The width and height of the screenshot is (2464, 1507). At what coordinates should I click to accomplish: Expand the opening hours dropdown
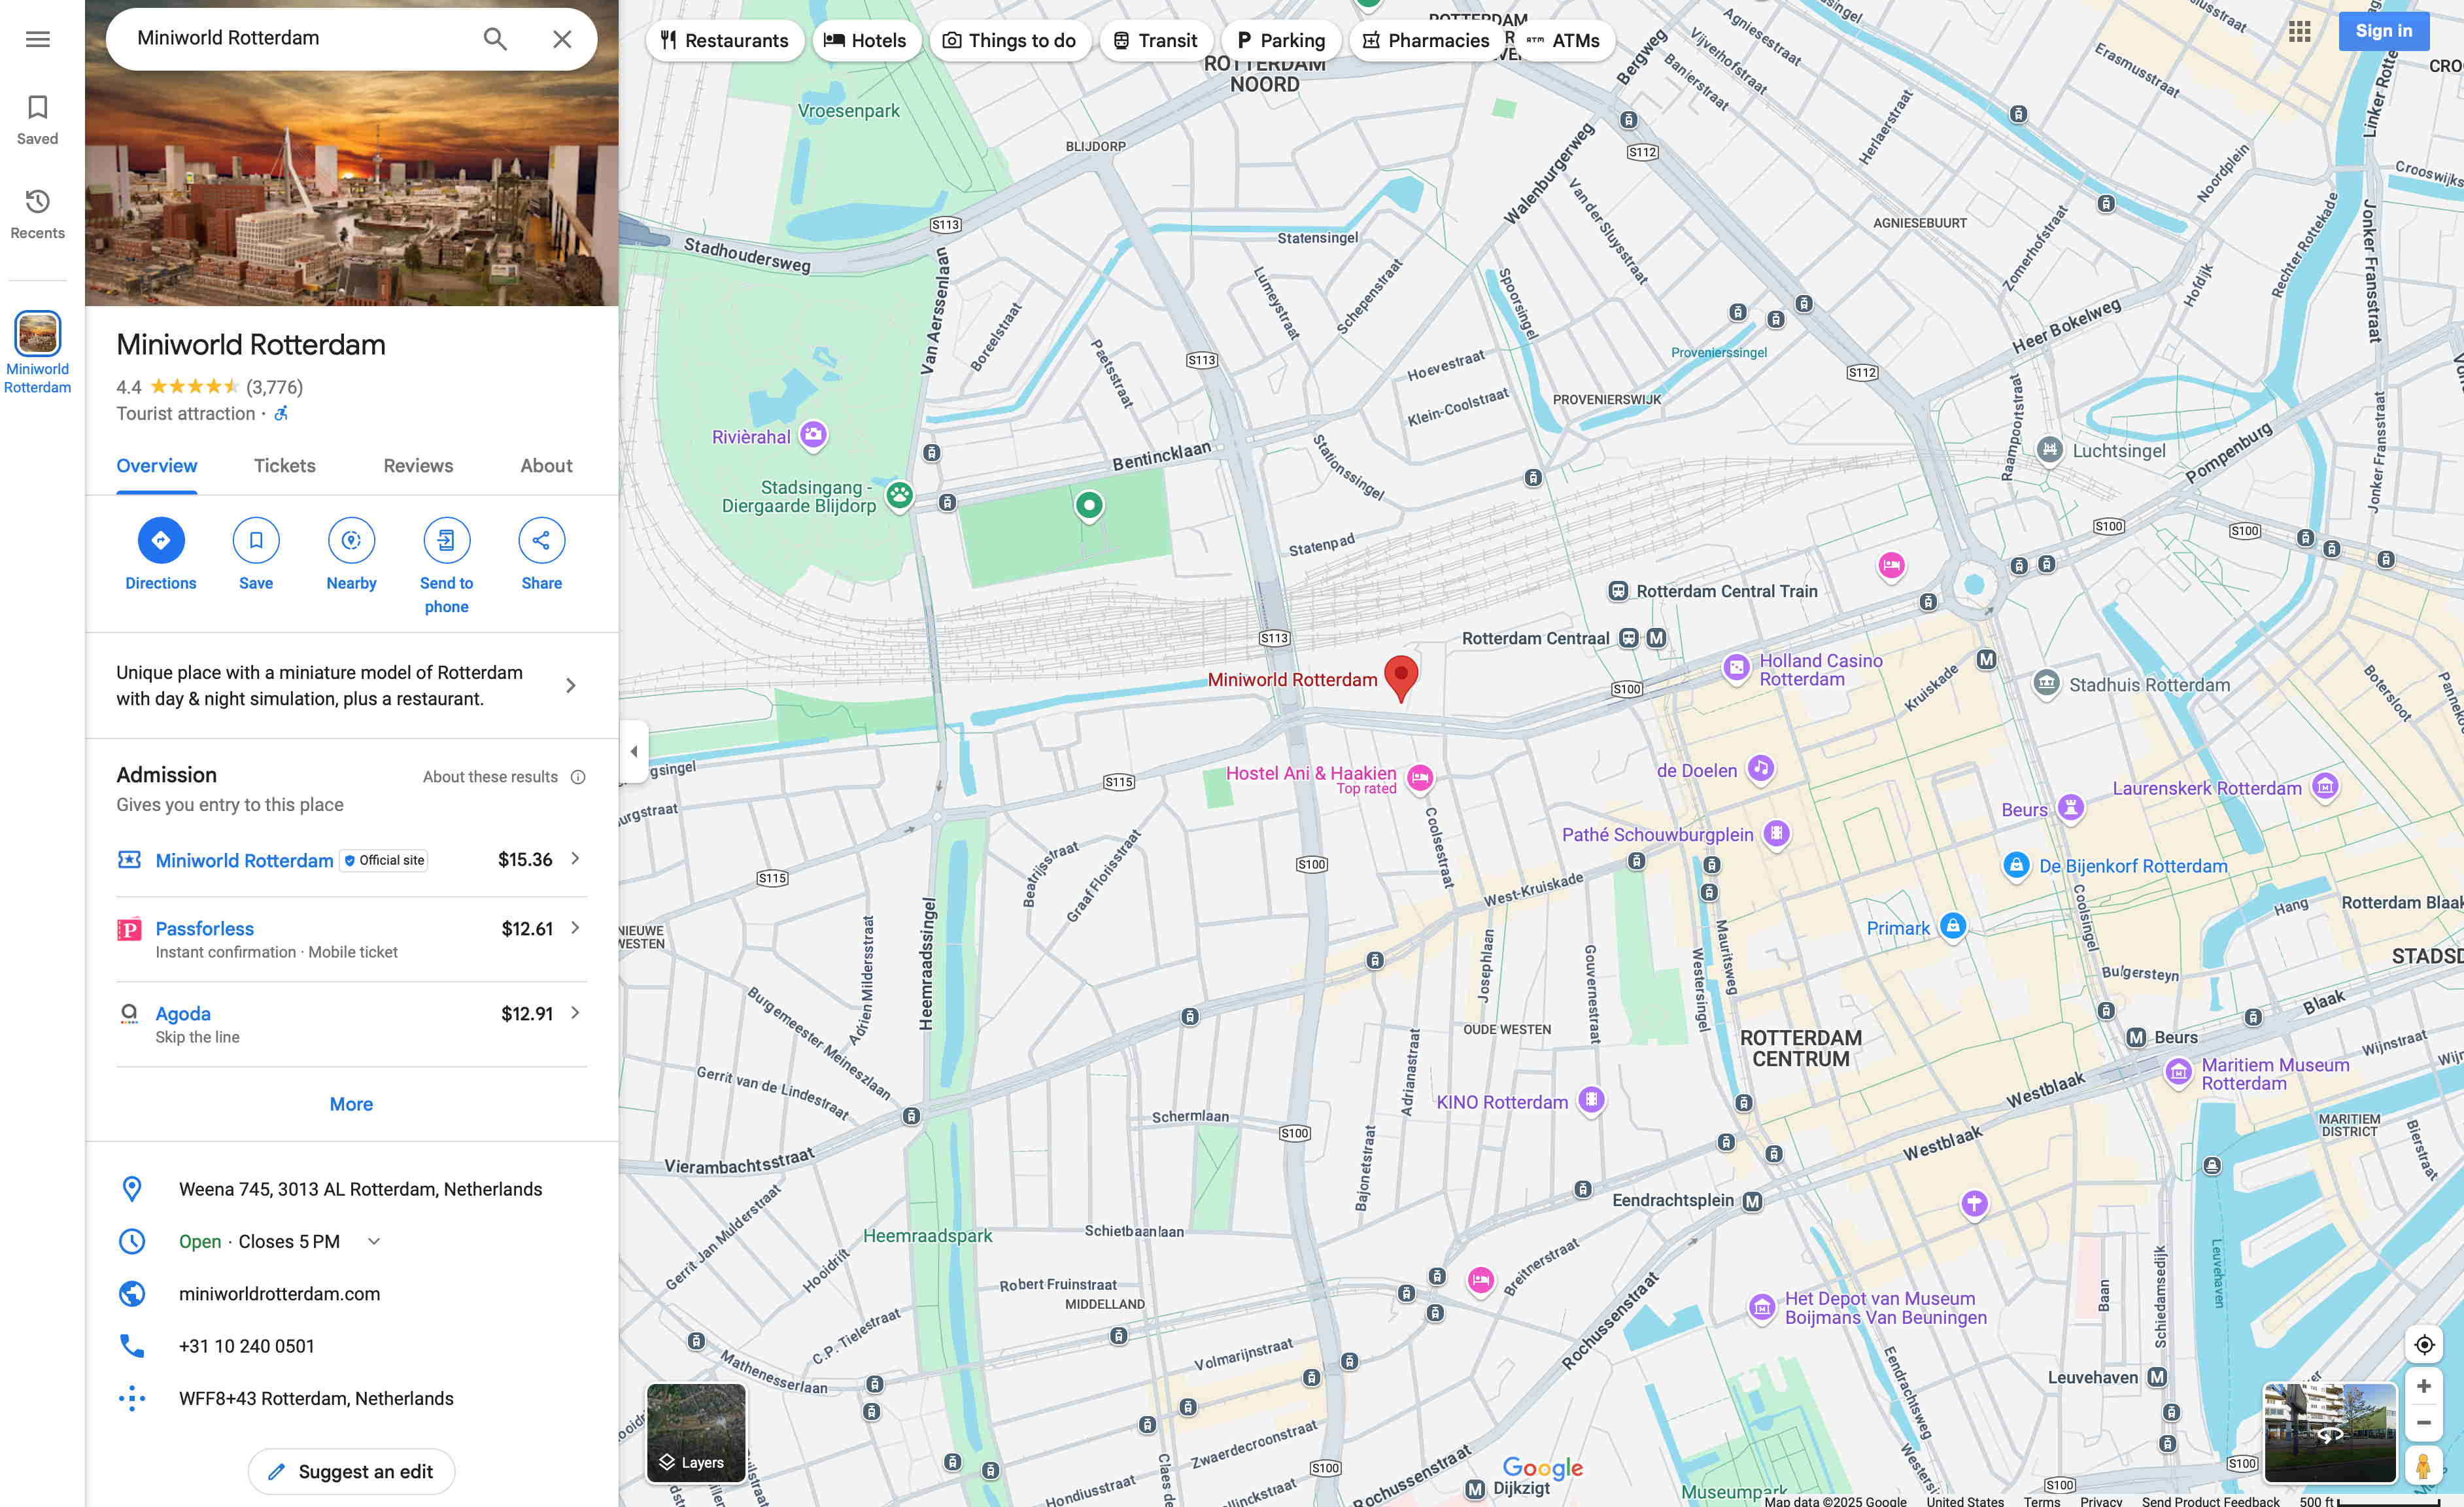(x=374, y=1242)
